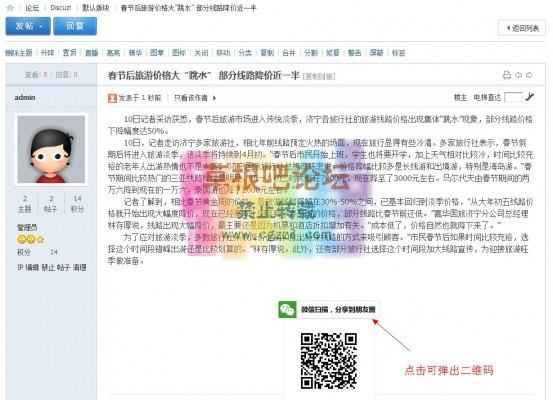Click the 编辑 edit user link

point(32,267)
